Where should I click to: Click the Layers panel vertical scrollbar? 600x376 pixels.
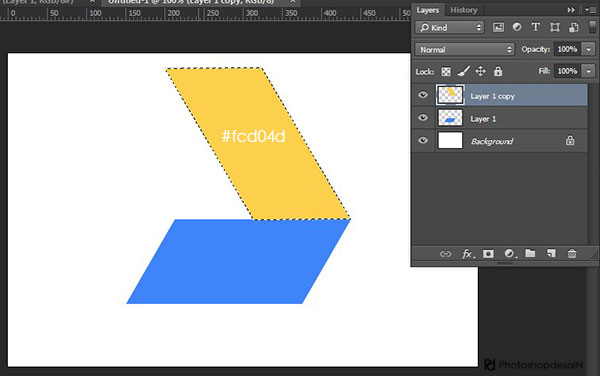coord(593,164)
